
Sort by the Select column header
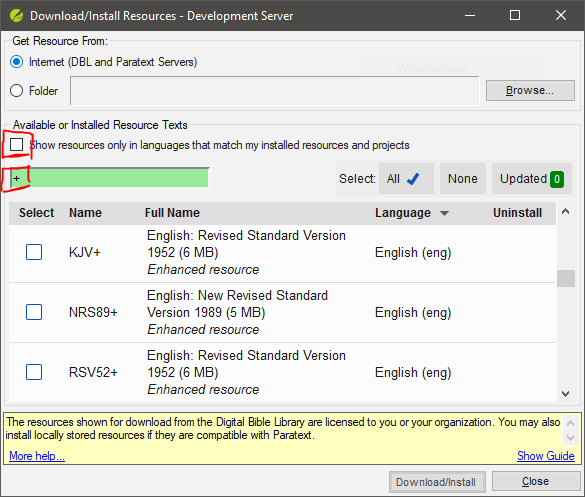pos(37,213)
